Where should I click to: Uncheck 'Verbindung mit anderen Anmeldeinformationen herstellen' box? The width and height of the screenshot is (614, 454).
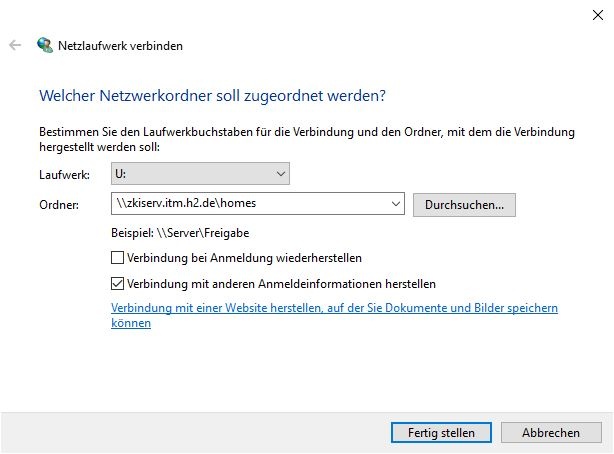tap(118, 284)
